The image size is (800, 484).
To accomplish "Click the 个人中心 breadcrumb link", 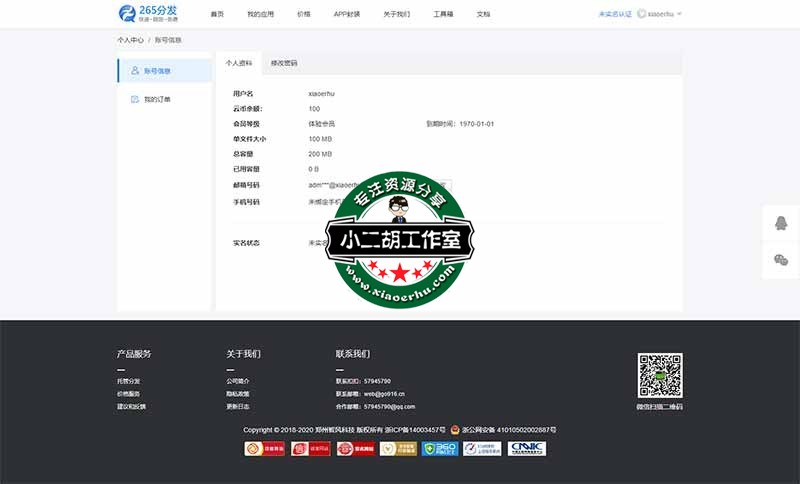I will pos(130,41).
